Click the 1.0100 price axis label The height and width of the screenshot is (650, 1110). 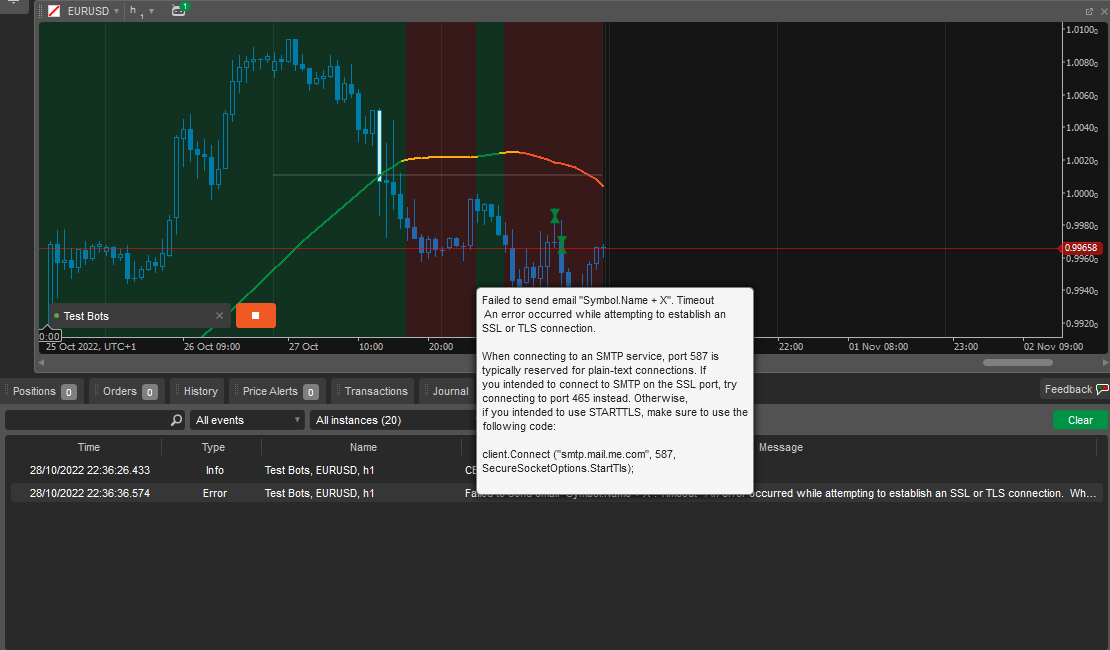[x=1082, y=30]
